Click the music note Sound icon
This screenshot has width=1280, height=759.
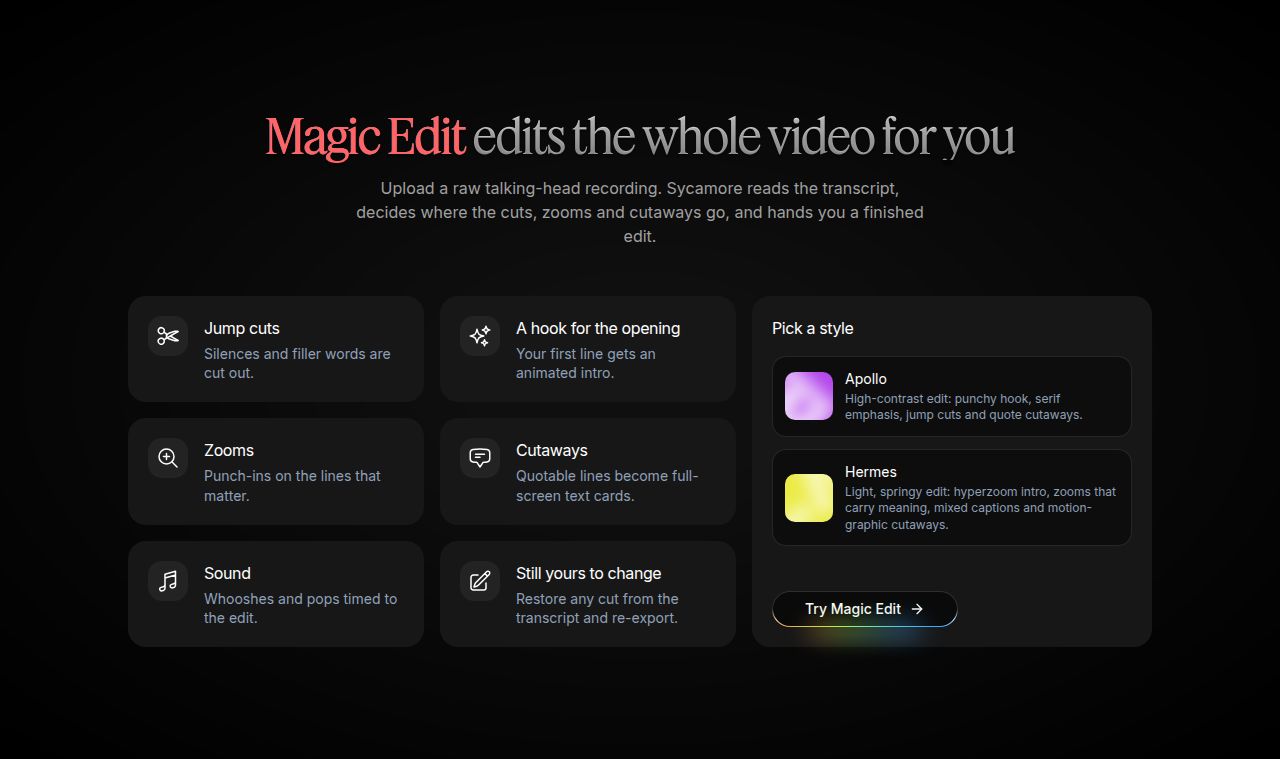168,581
